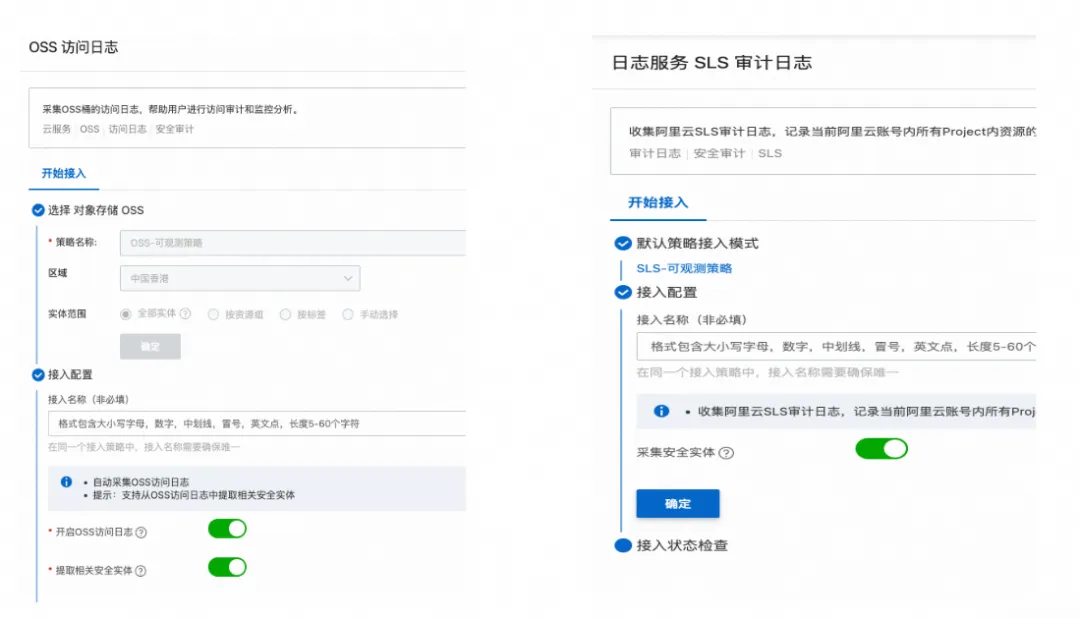
Task: Click the 云服务 tag in OSS description
Action: click(56, 129)
